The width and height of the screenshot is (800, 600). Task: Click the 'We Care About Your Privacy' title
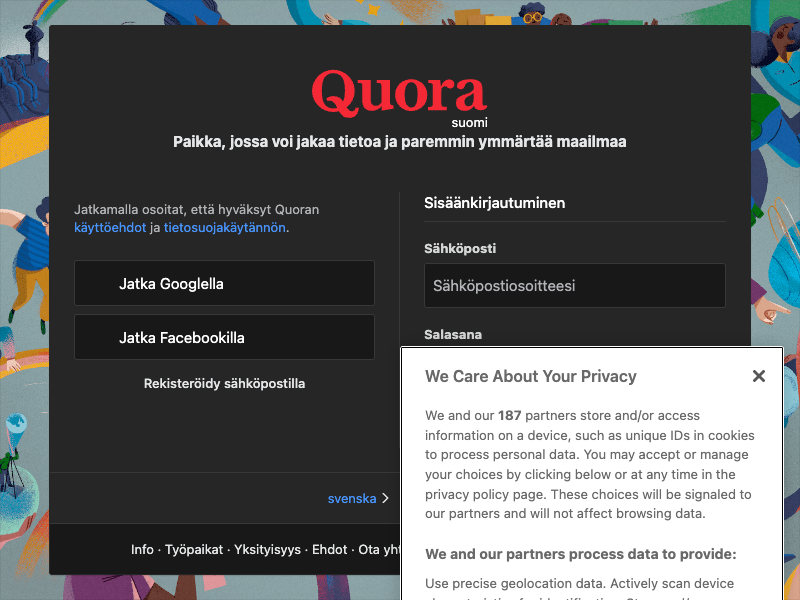[x=531, y=377]
